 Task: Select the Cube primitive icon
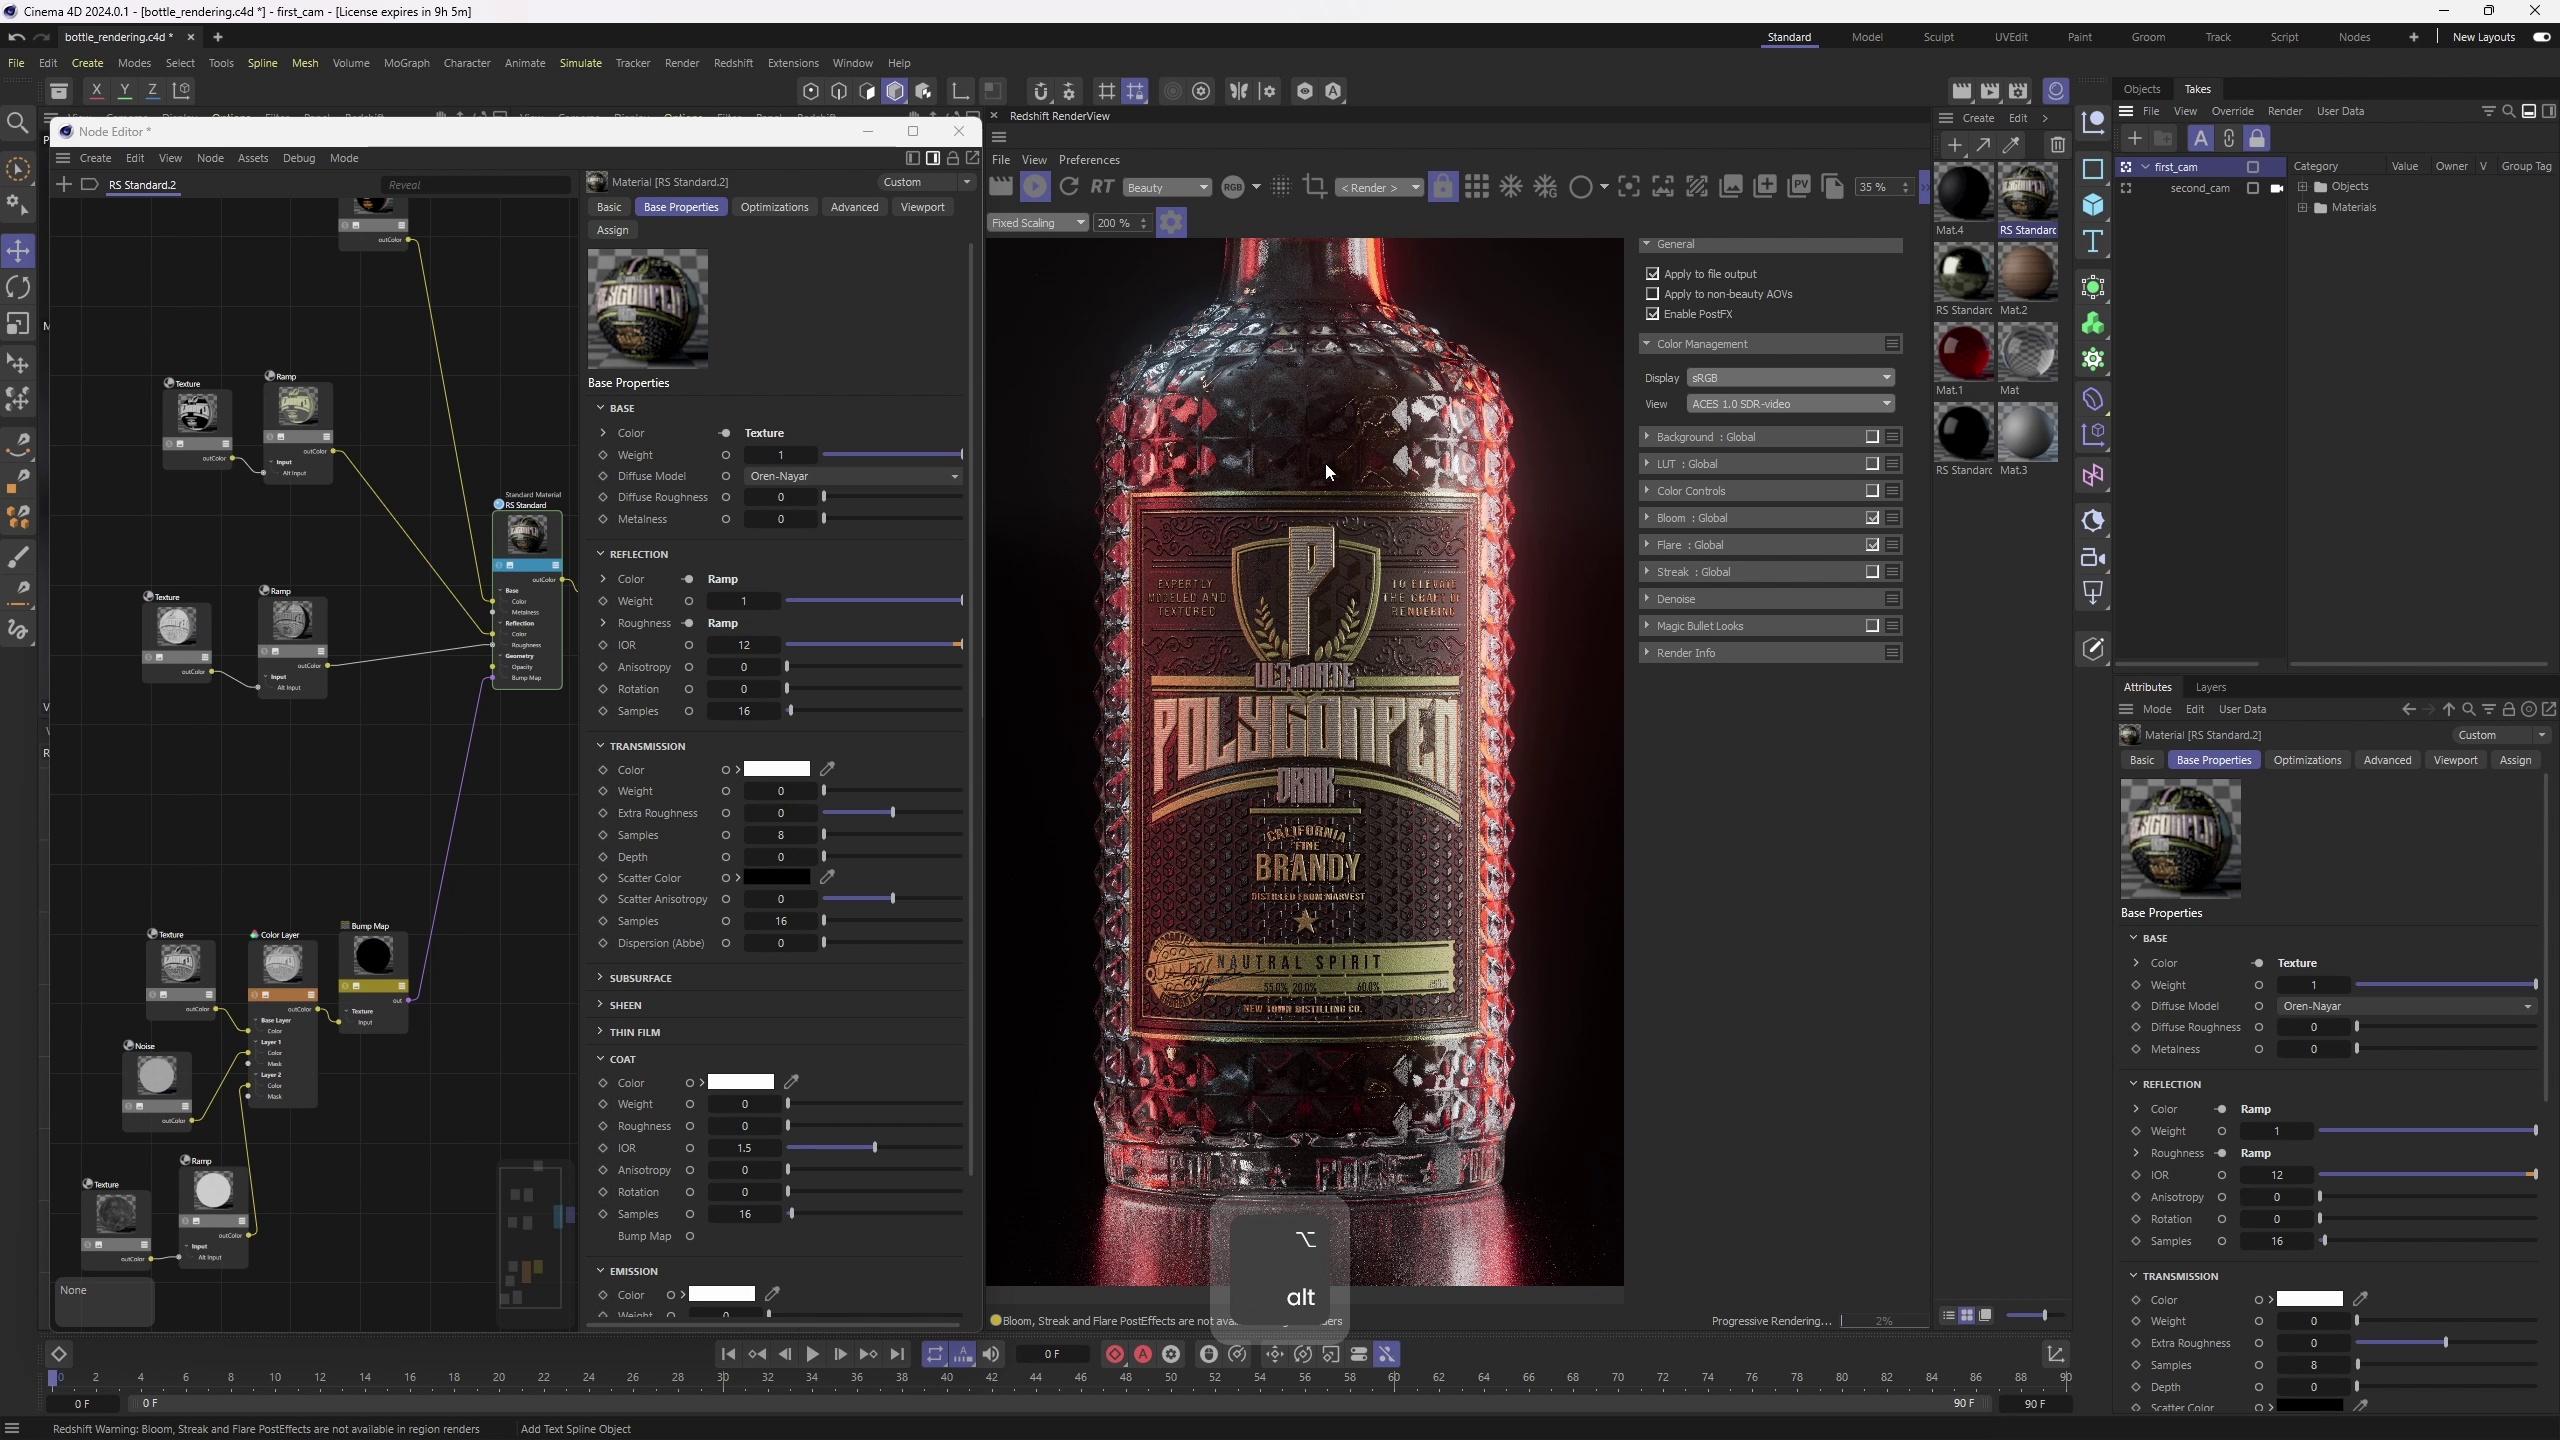point(2093,205)
